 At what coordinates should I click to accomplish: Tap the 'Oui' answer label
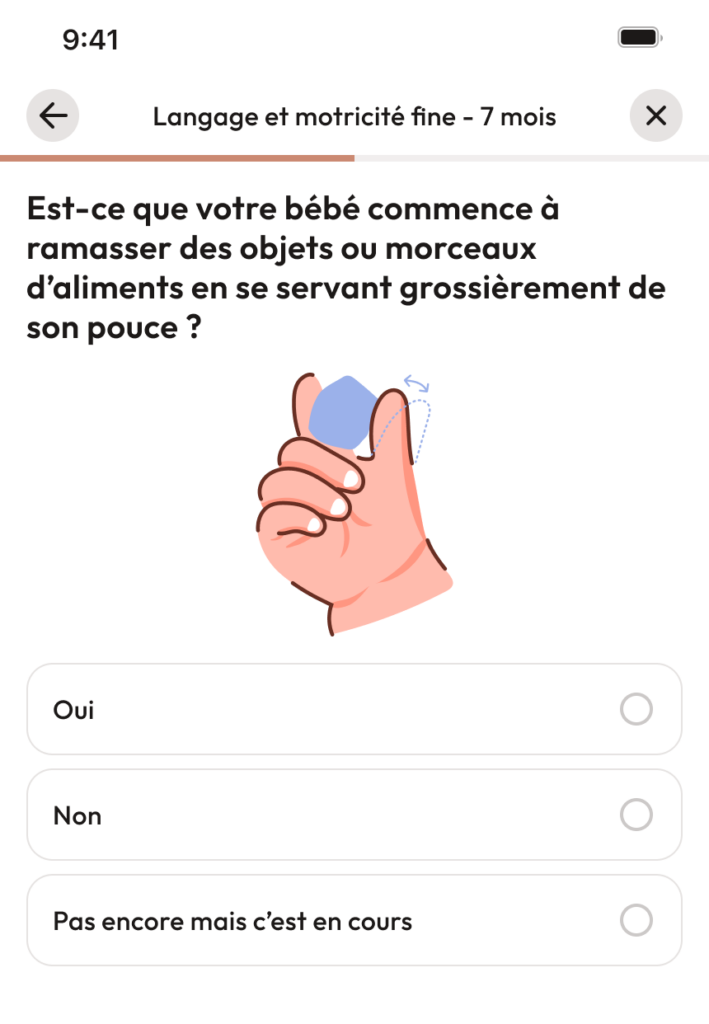(73, 710)
